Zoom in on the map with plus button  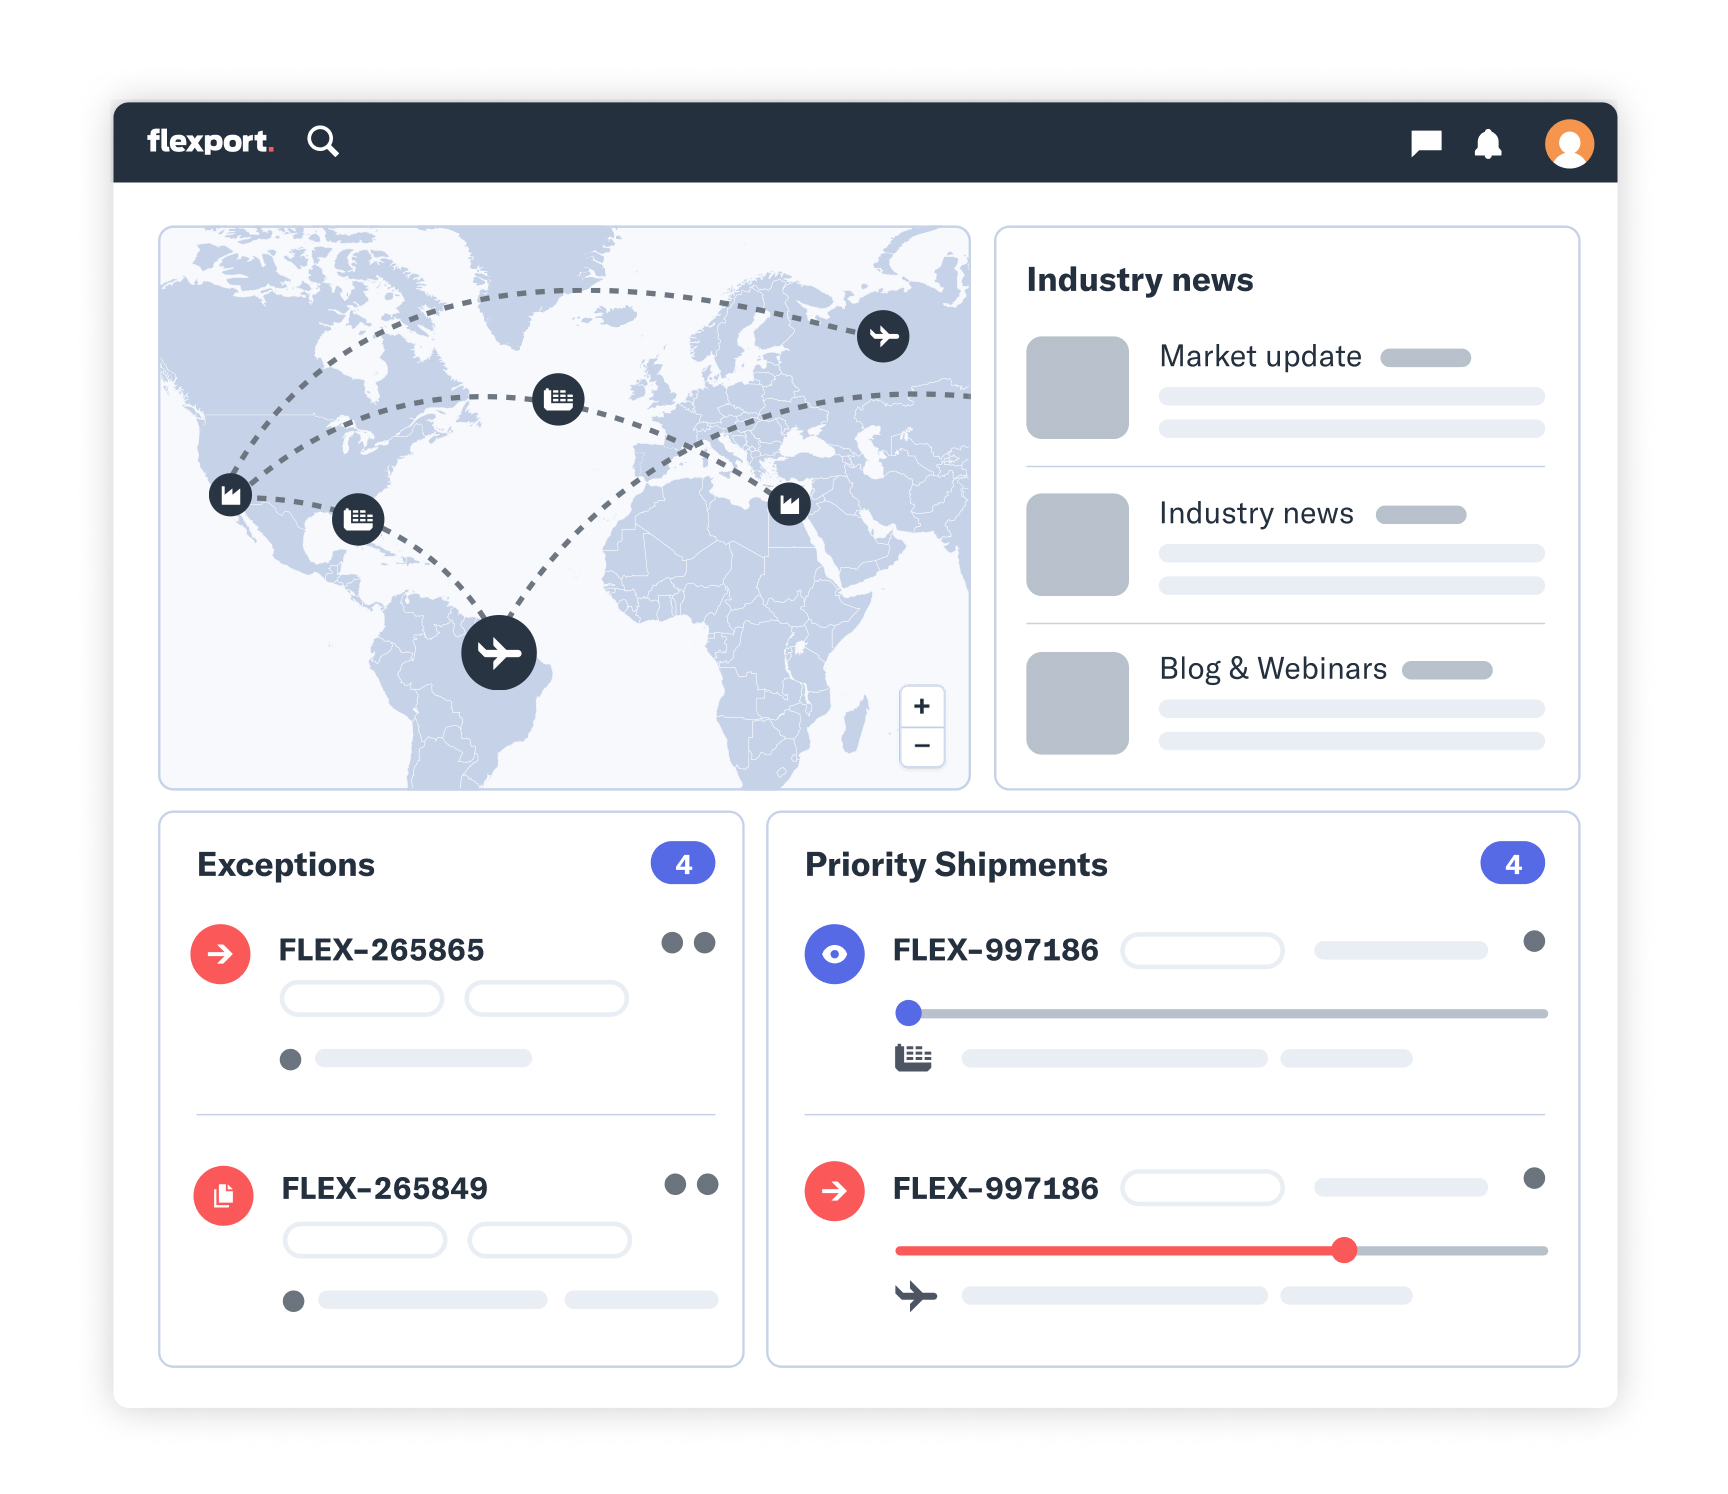point(921,706)
